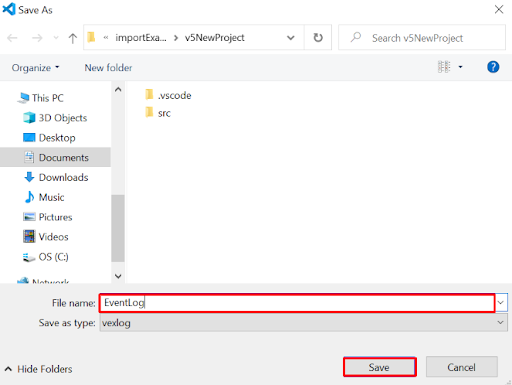Open the view options dropdown arrow
Image resolution: width=512 pixels, height=385 pixels.
pos(460,67)
